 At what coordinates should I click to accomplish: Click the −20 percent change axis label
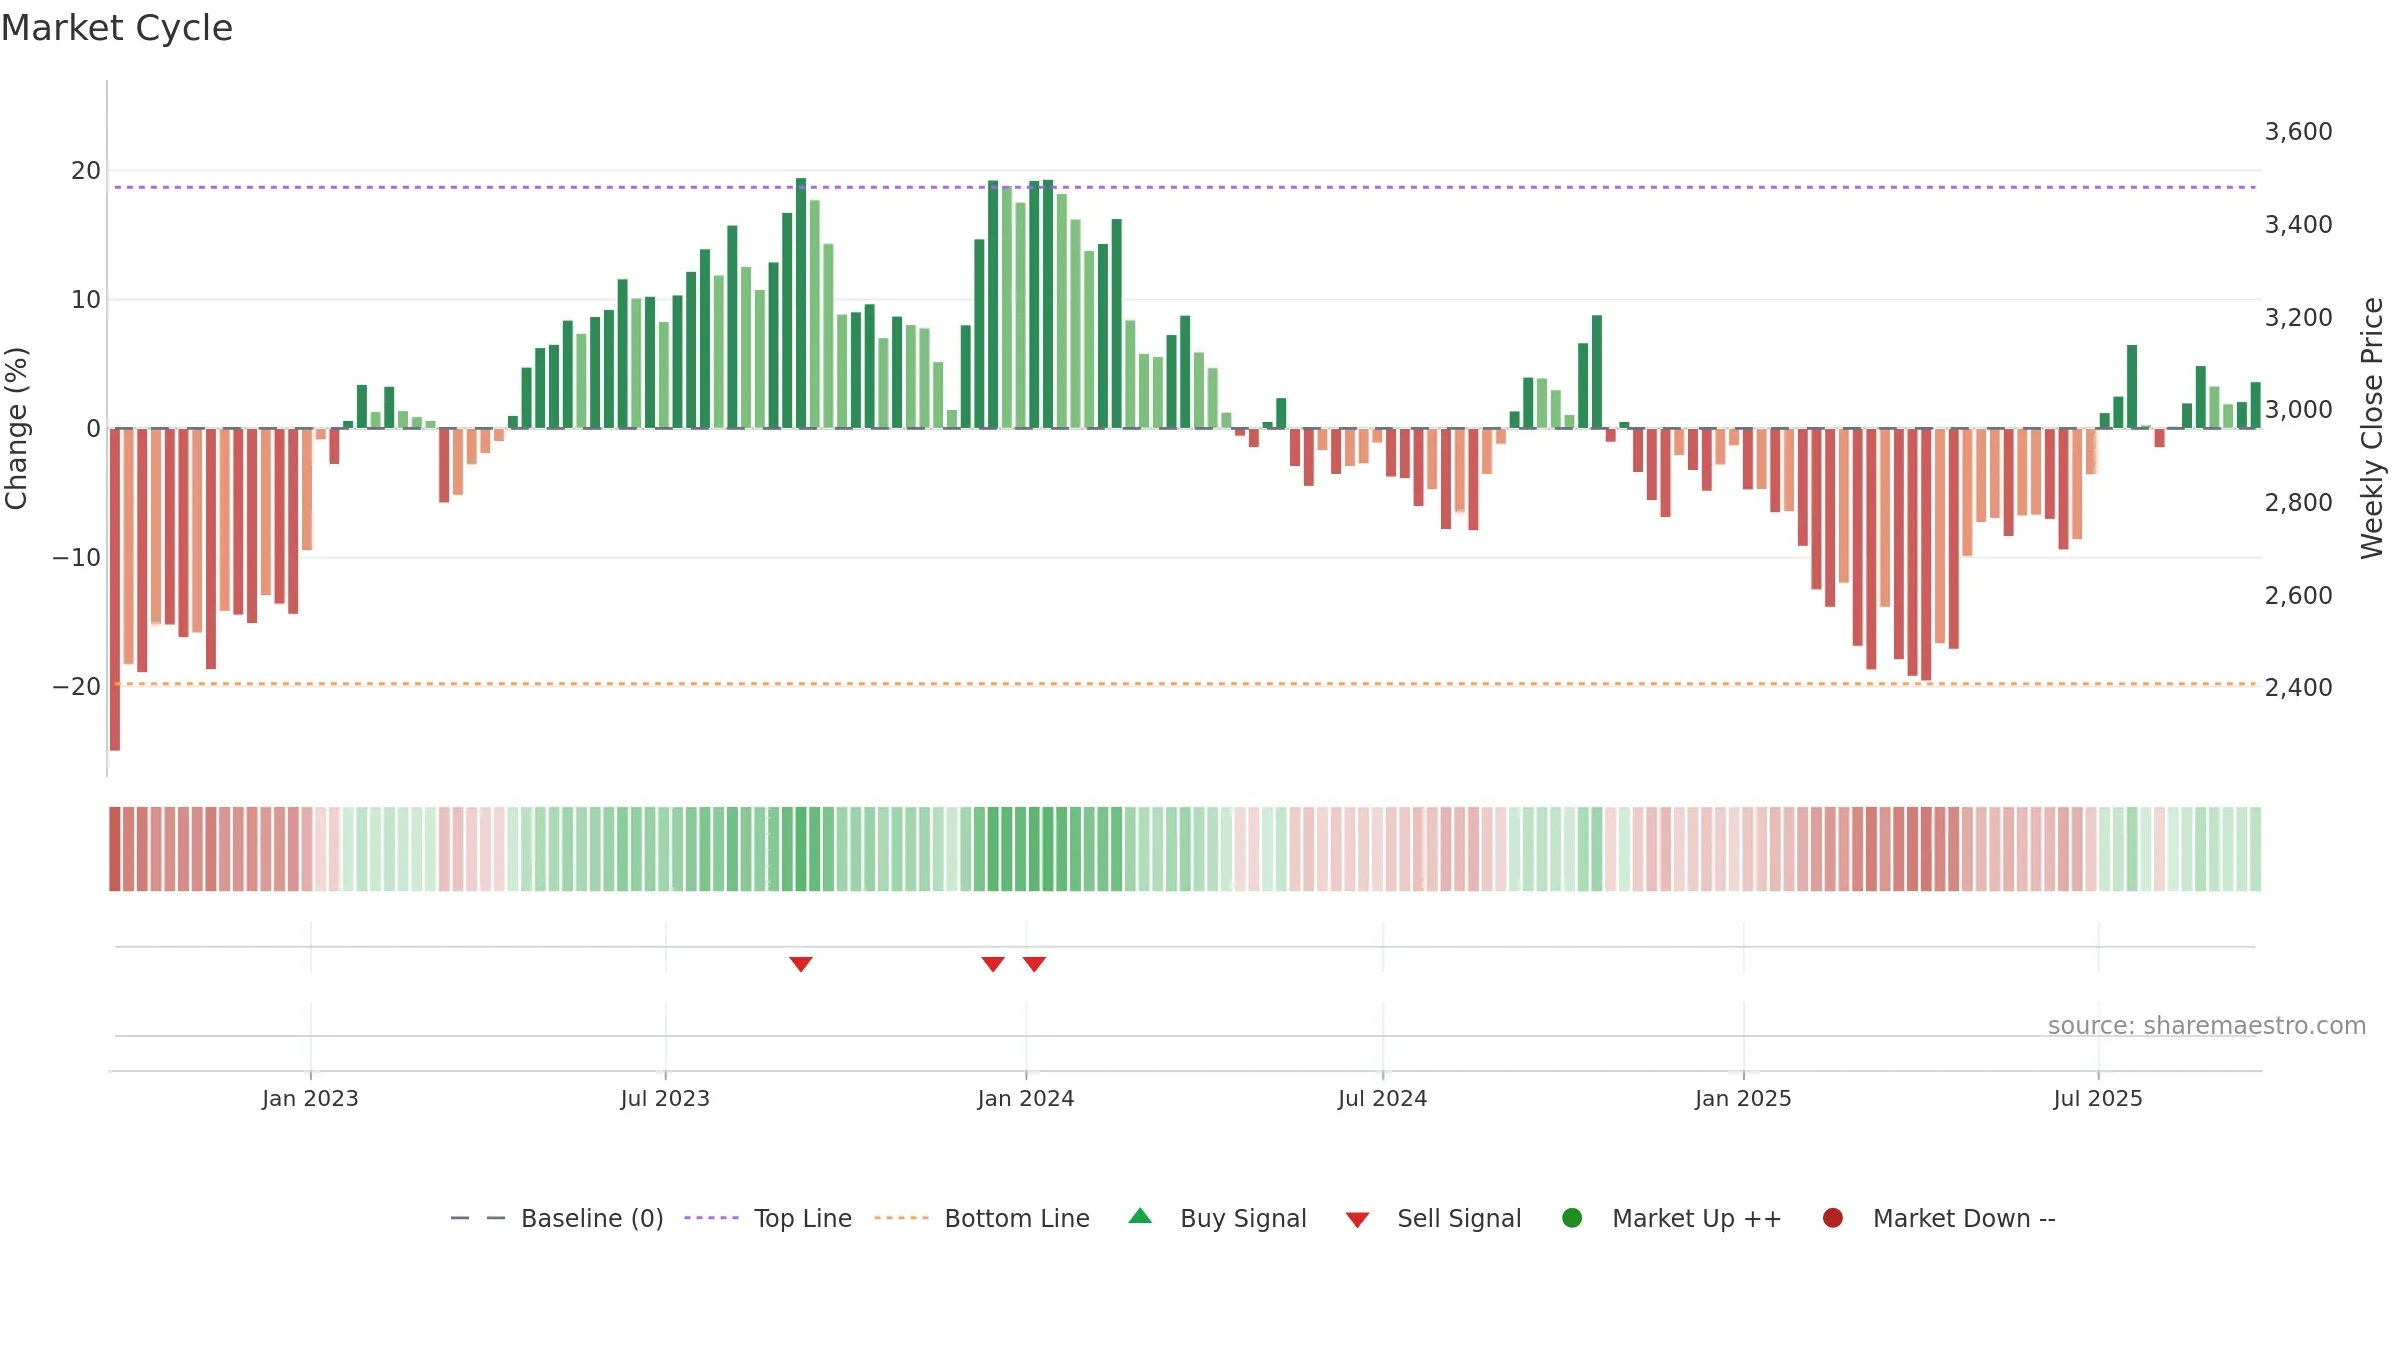[77, 687]
